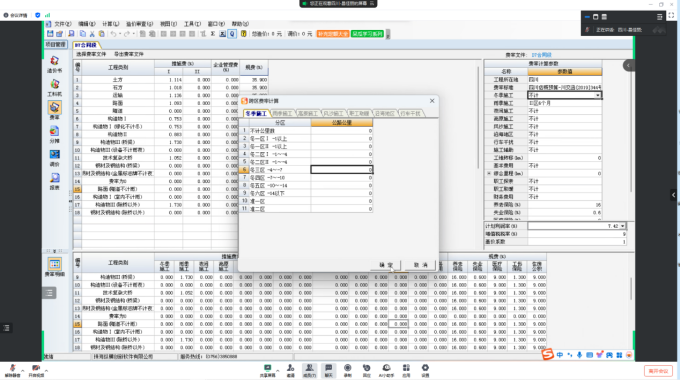Open the 计算 menu

111,24
